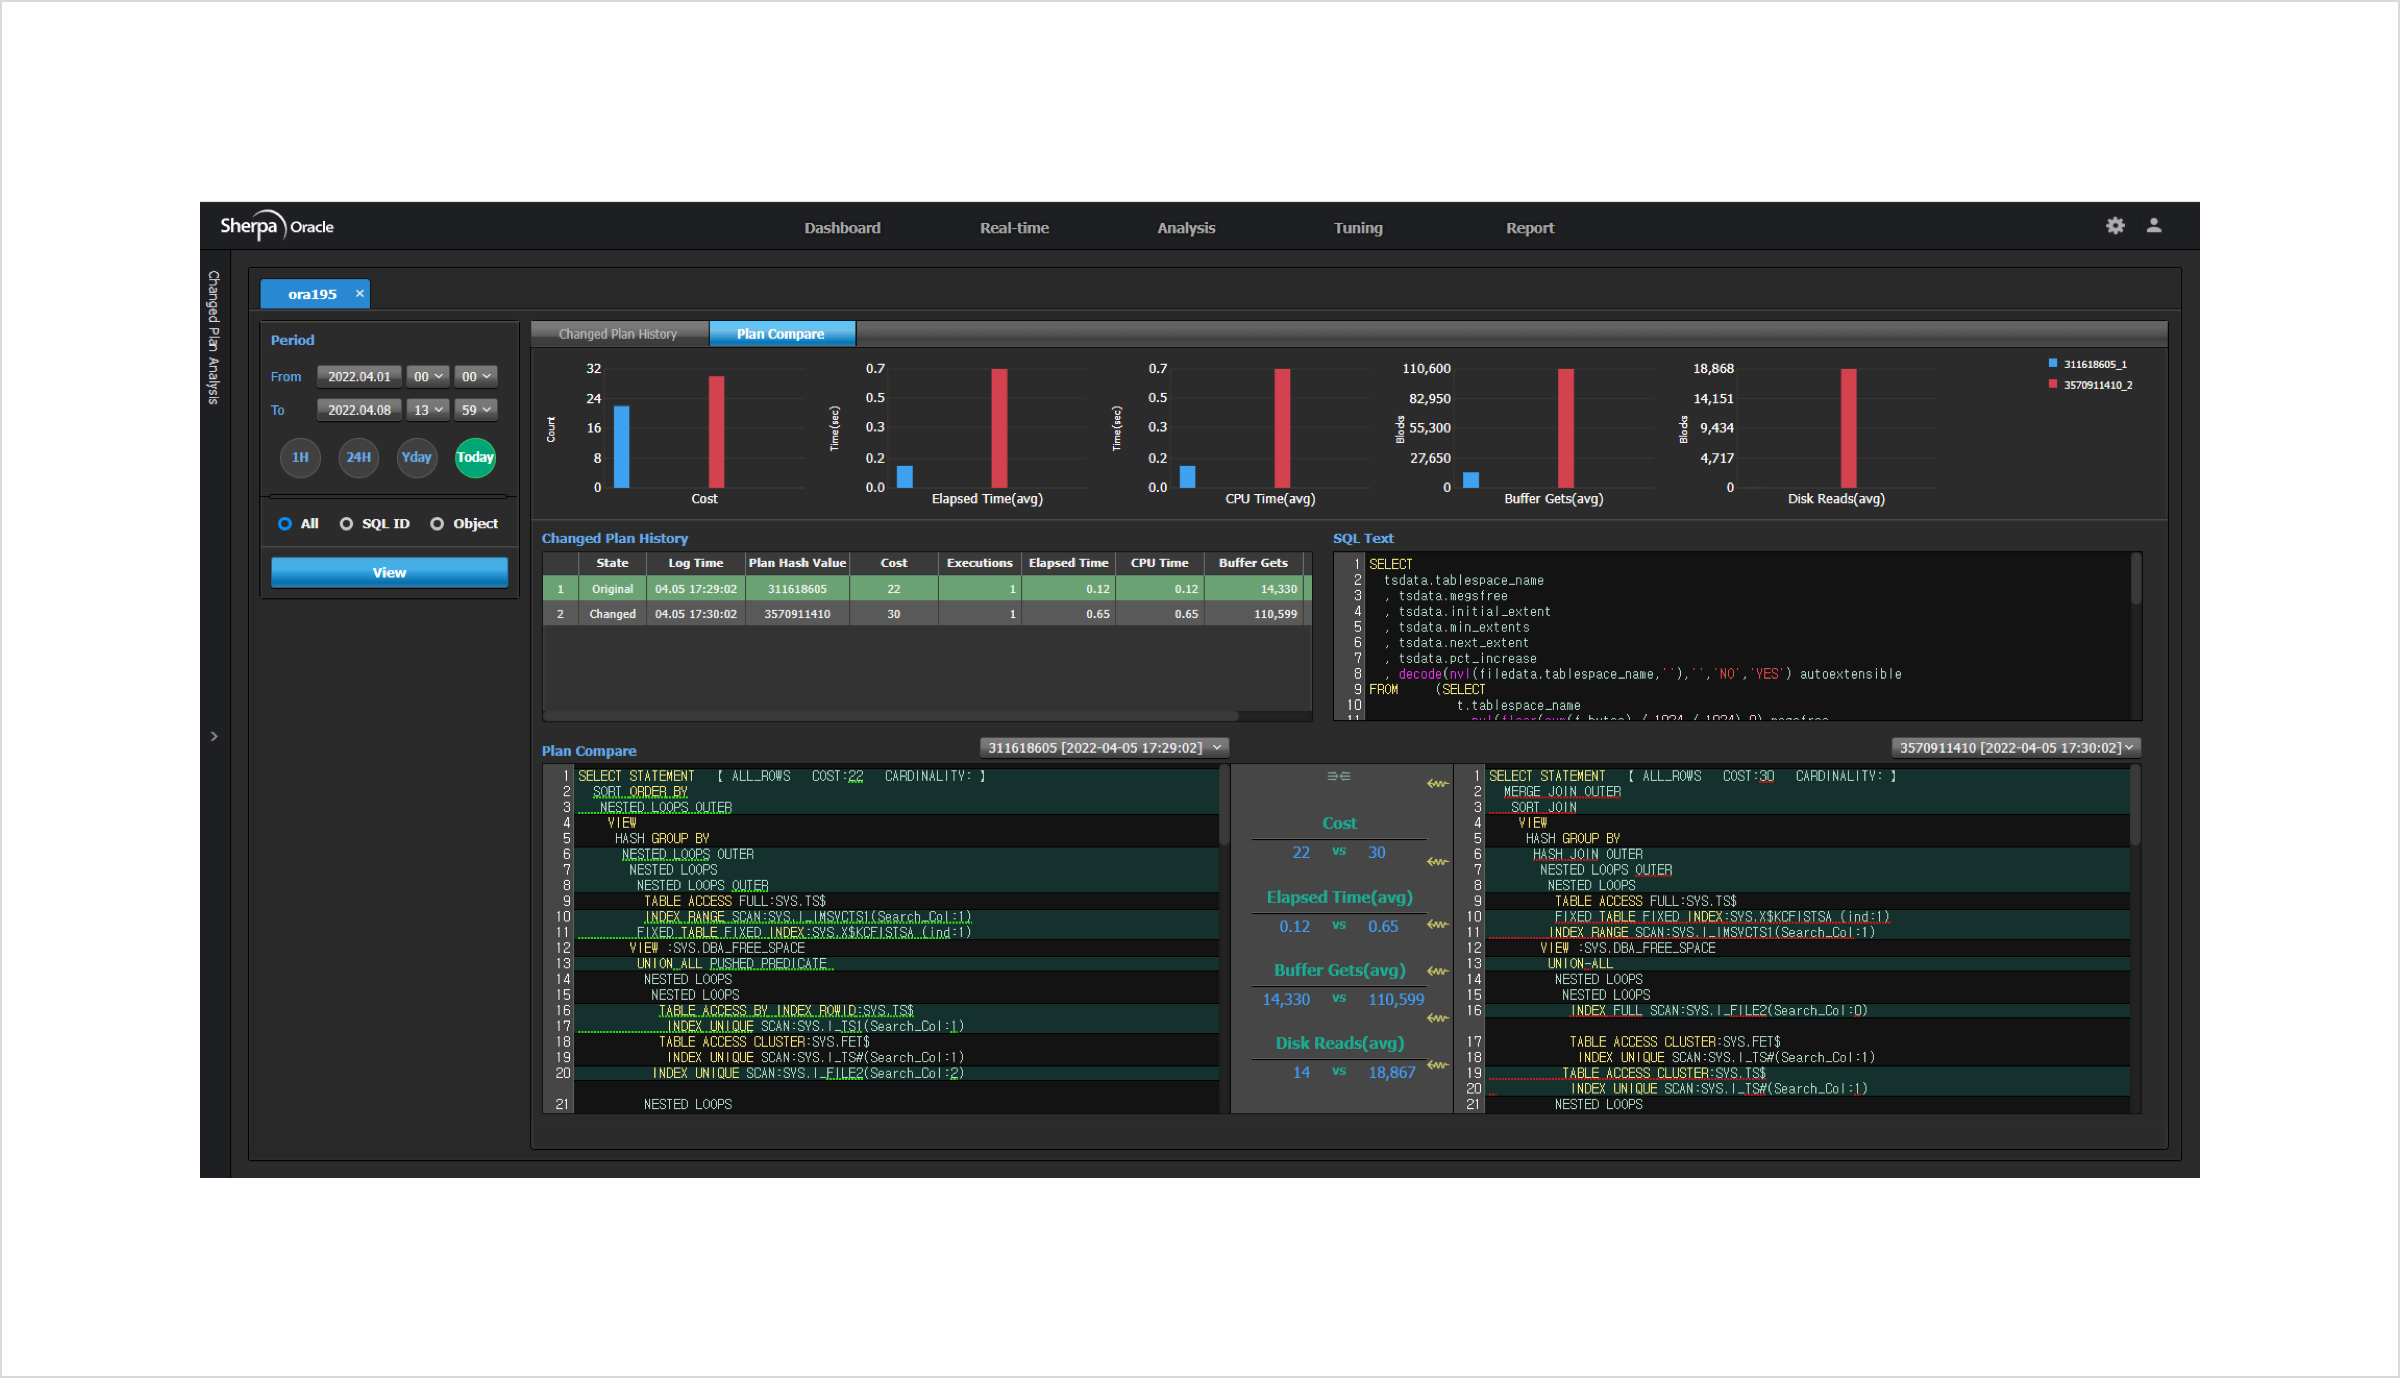Screen dimensions: 2400x1378
Task: Click the plan compare merge arrows icon
Action: pos(1338,776)
